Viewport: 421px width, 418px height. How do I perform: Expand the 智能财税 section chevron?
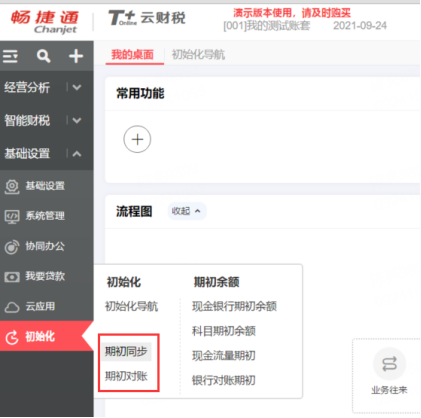pos(77,120)
